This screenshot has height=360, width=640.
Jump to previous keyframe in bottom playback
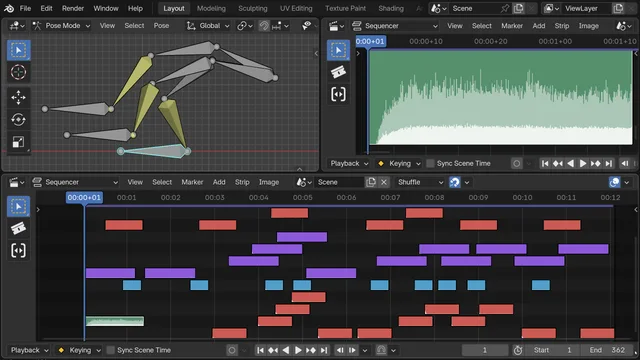[x=273, y=350]
